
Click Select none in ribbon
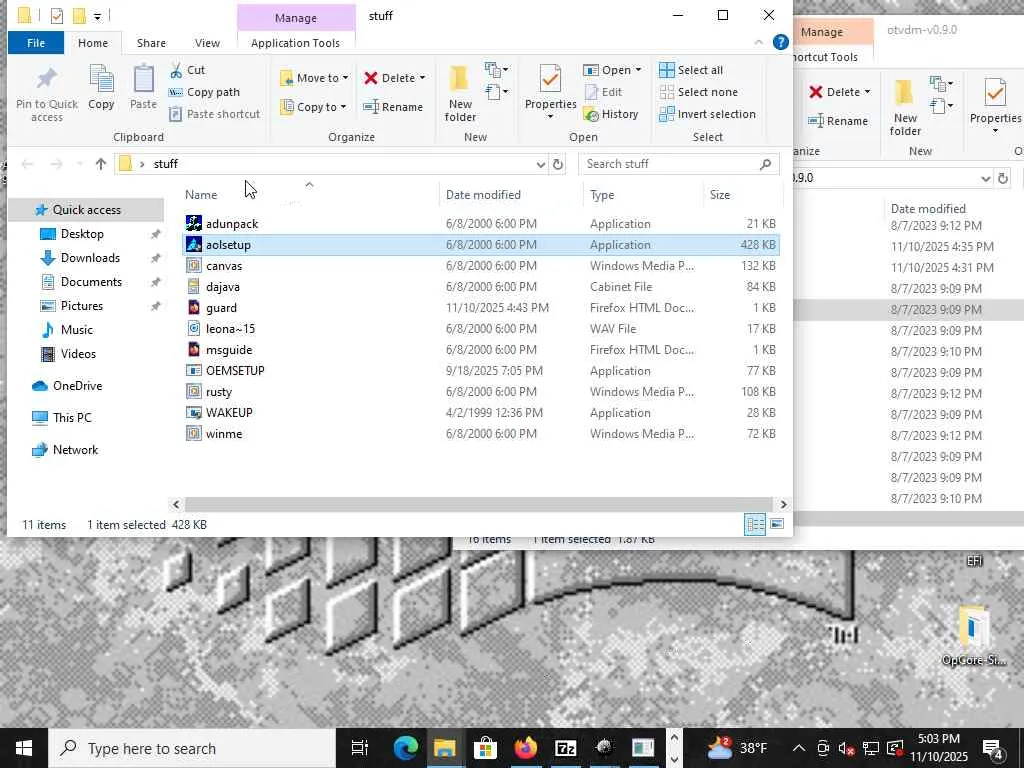(699, 92)
